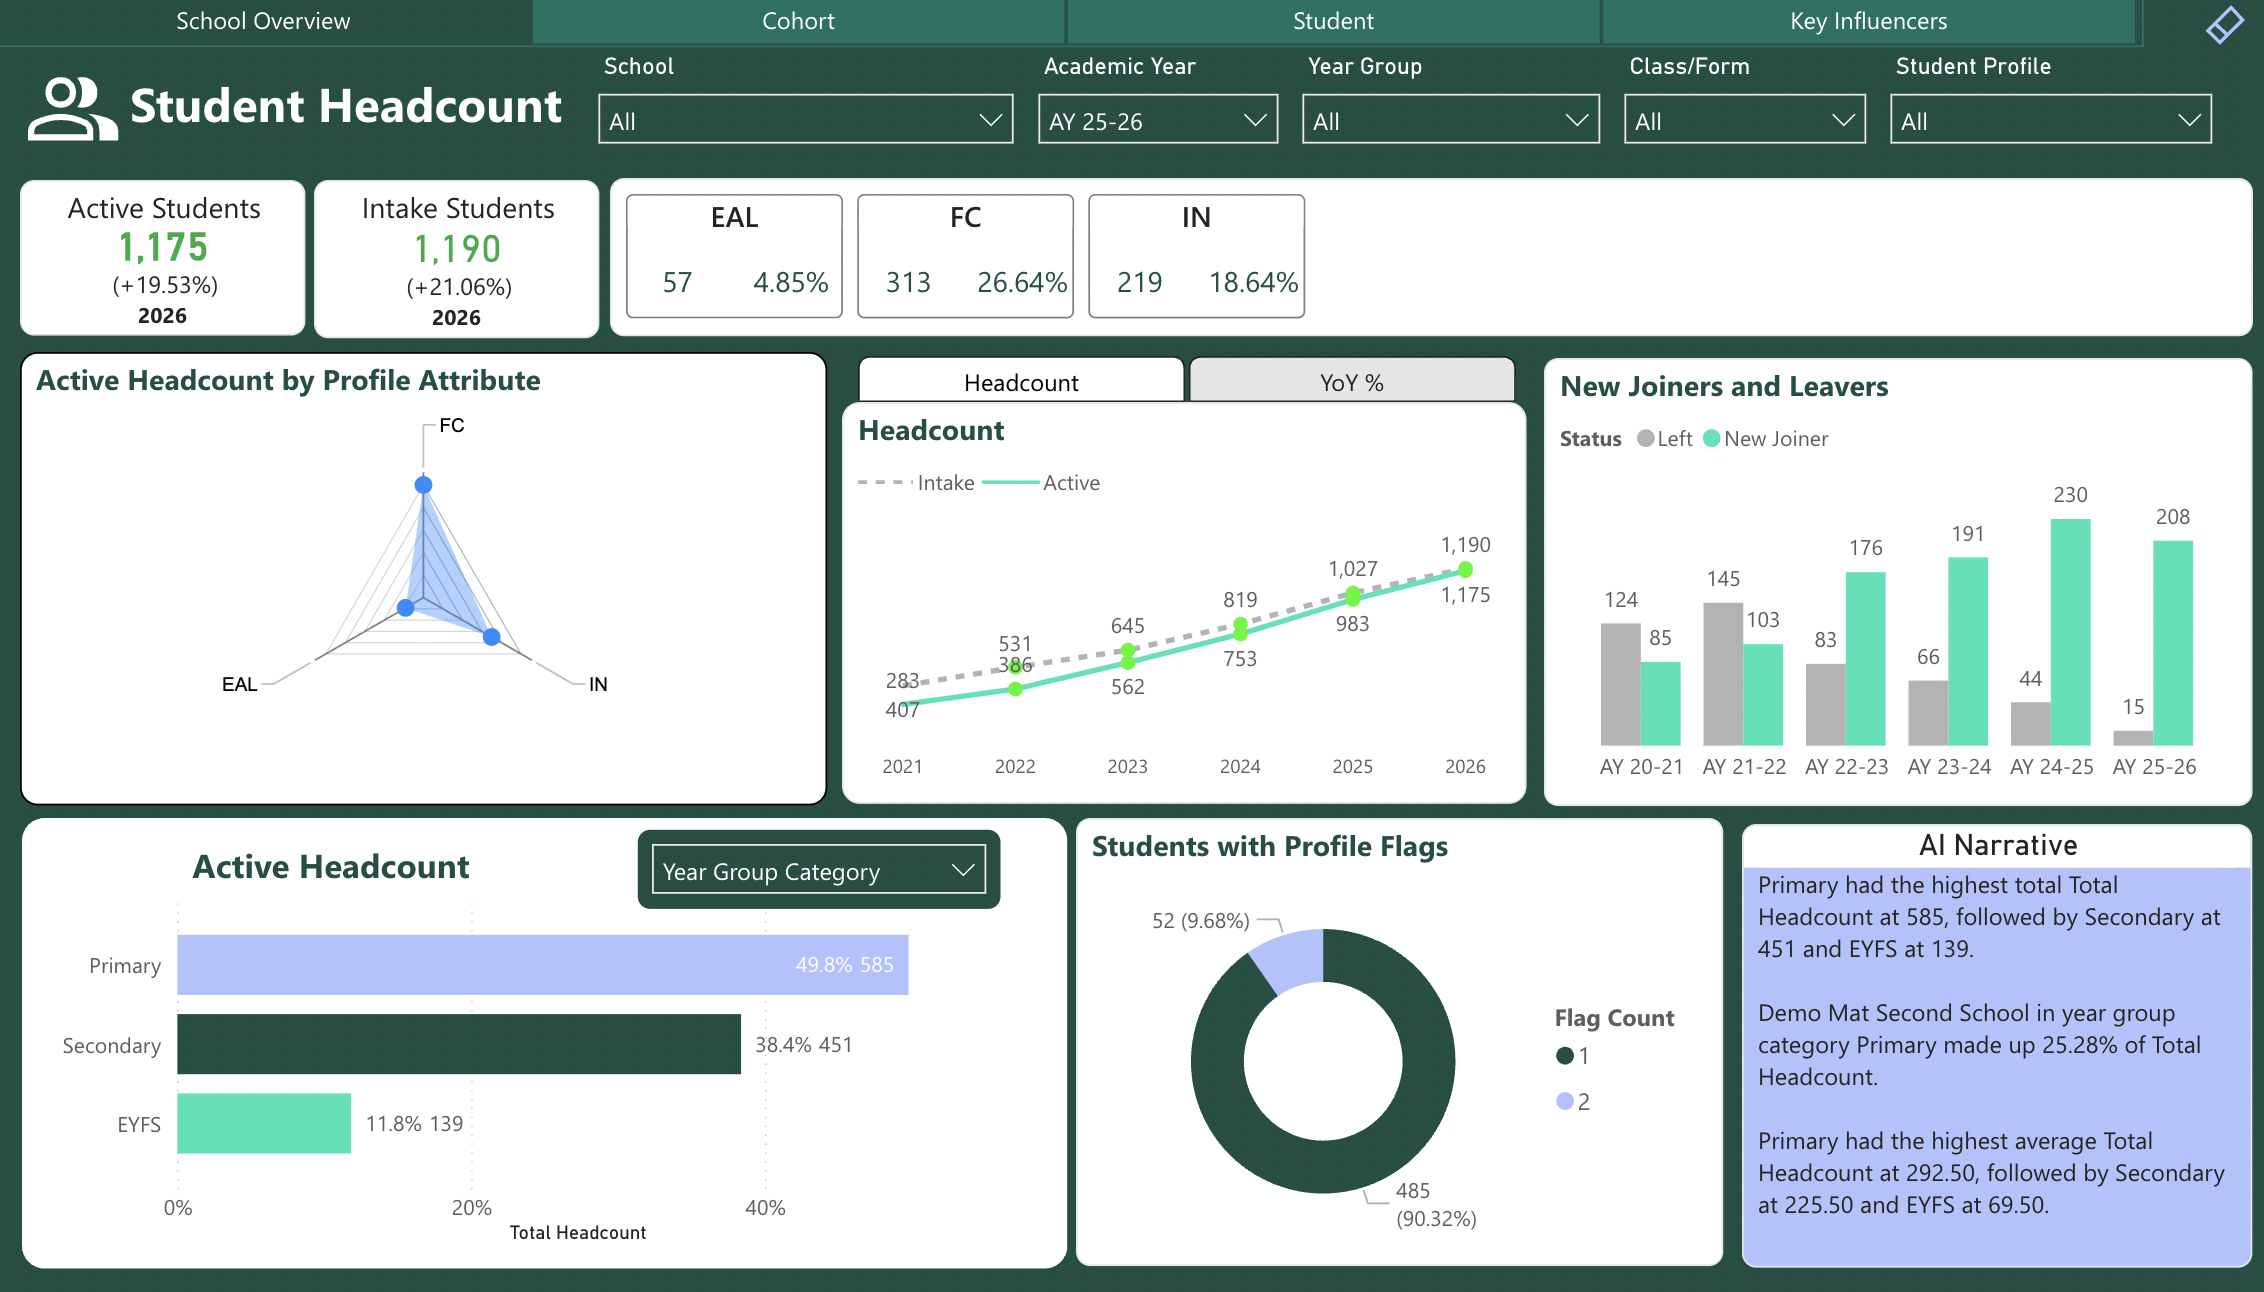Click the New Joiner legend green dot
The image size is (2264, 1292).
coord(1711,438)
